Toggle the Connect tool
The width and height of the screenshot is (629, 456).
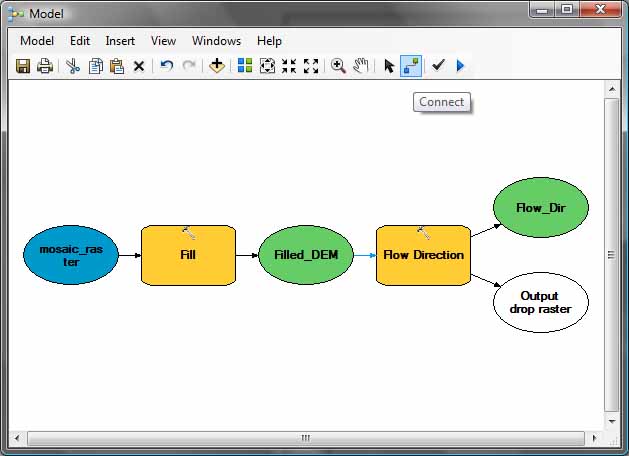coord(410,66)
